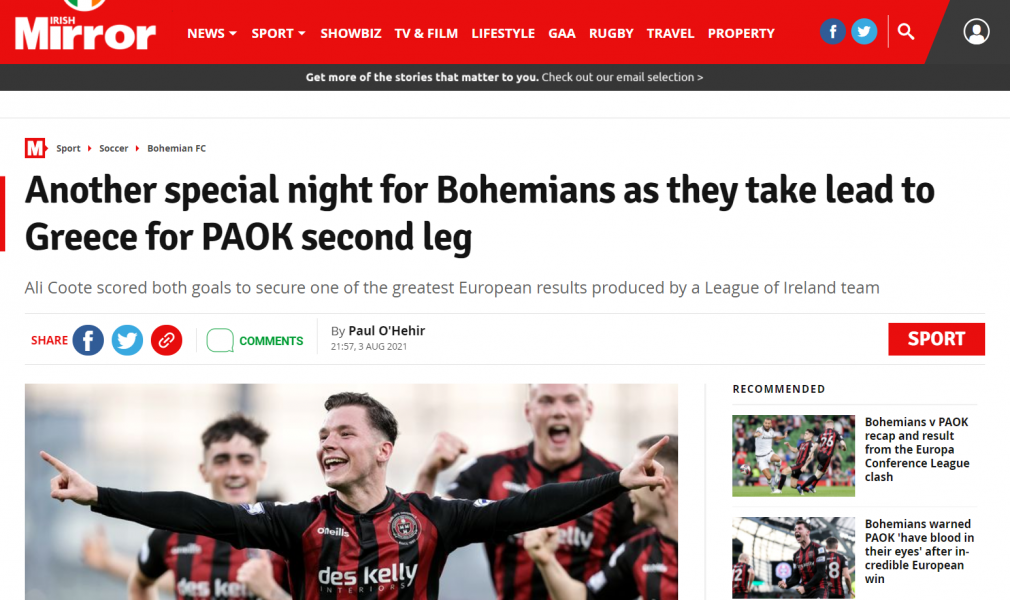
Task: Open the Showbiz menu item
Action: (351, 34)
